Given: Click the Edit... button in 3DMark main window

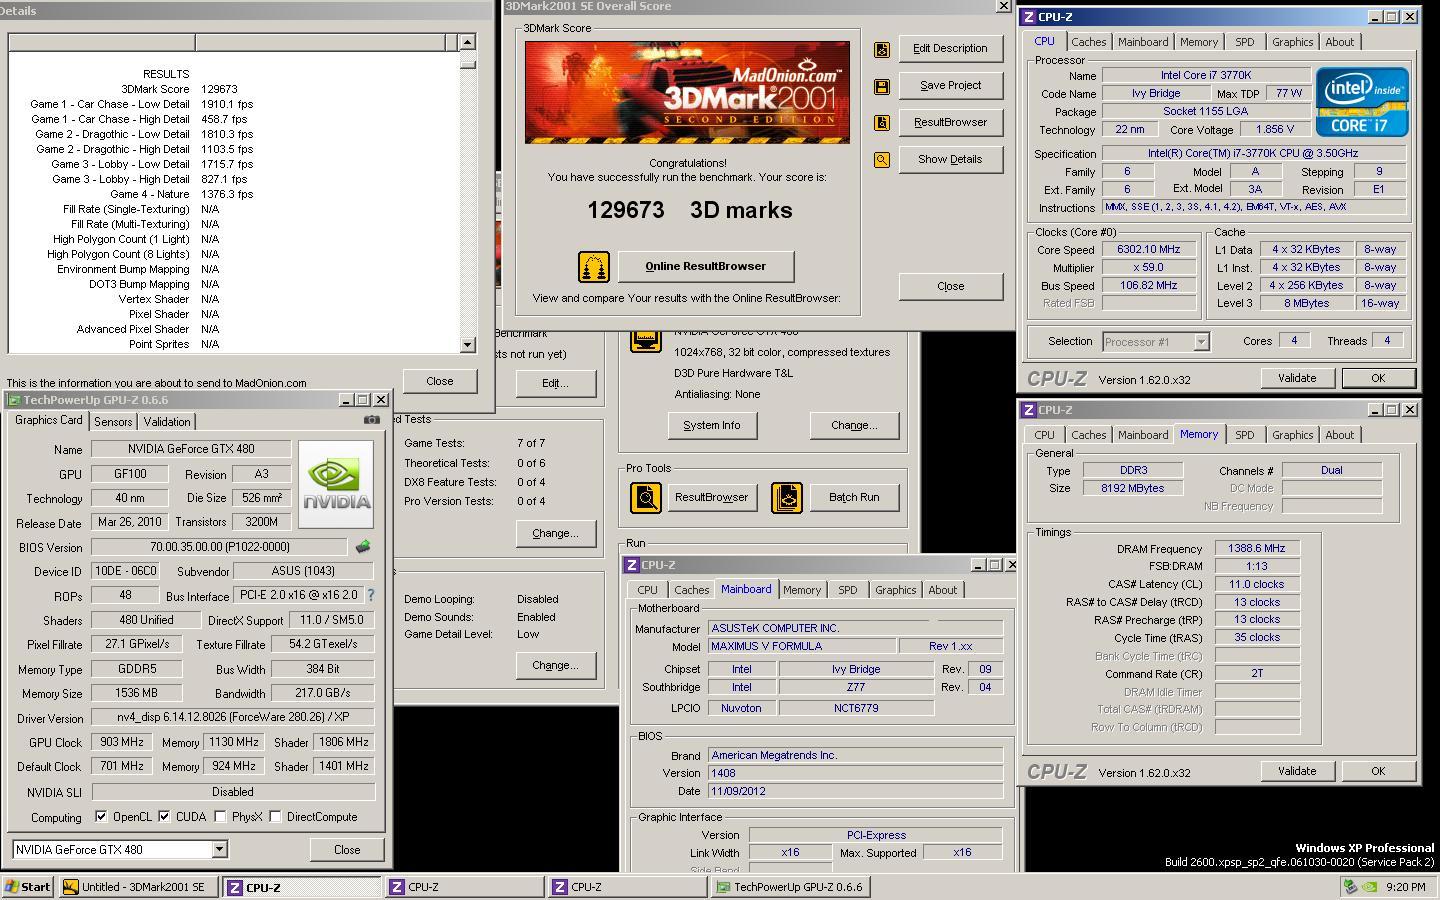Looking at the screenshot, I should pyautogui.click(x=555, y=383).
